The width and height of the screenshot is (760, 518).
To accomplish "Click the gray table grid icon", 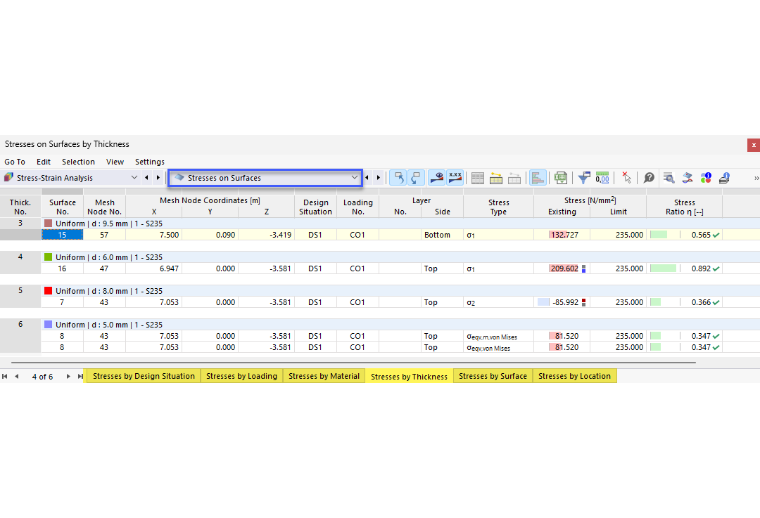I will point(477,178).
